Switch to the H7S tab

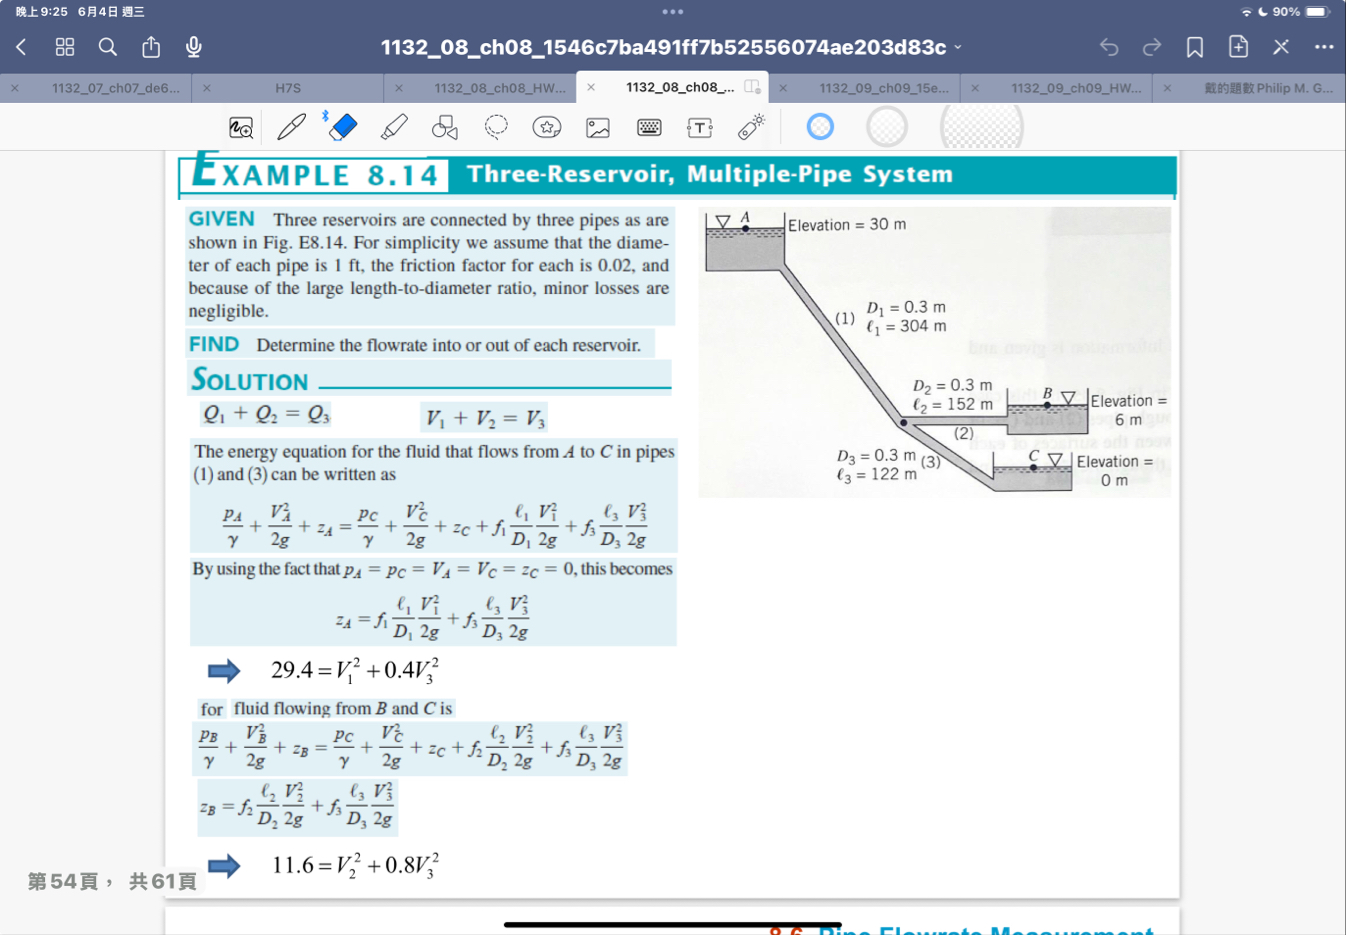[x=288, y=88]
